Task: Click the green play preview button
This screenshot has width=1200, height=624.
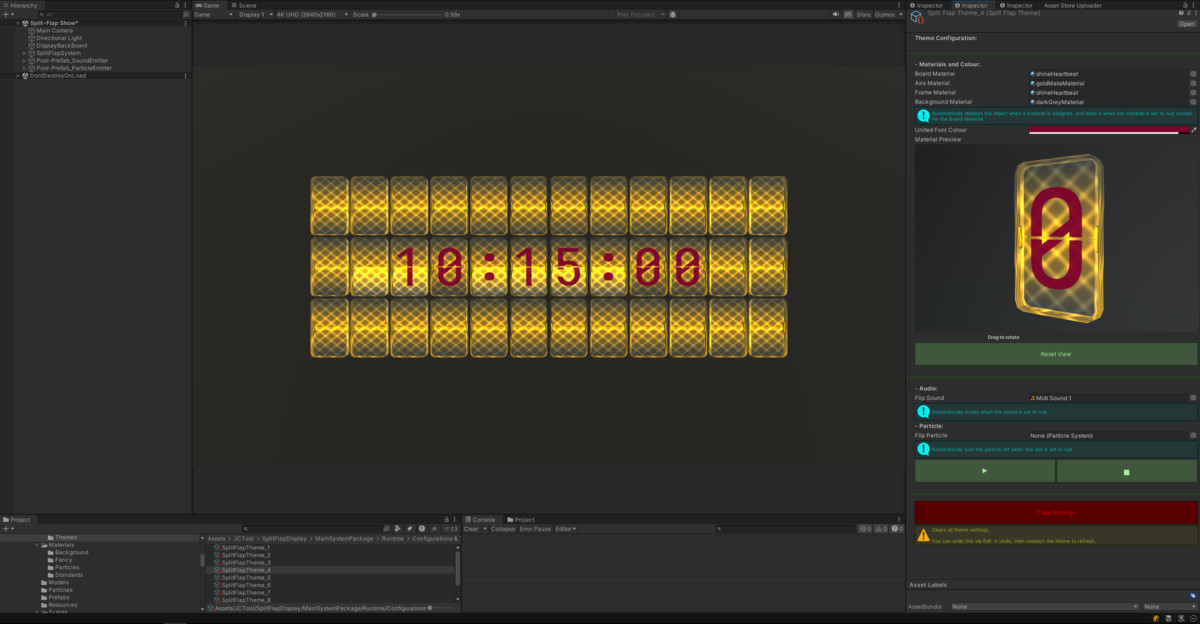Action: click(985, 471)
